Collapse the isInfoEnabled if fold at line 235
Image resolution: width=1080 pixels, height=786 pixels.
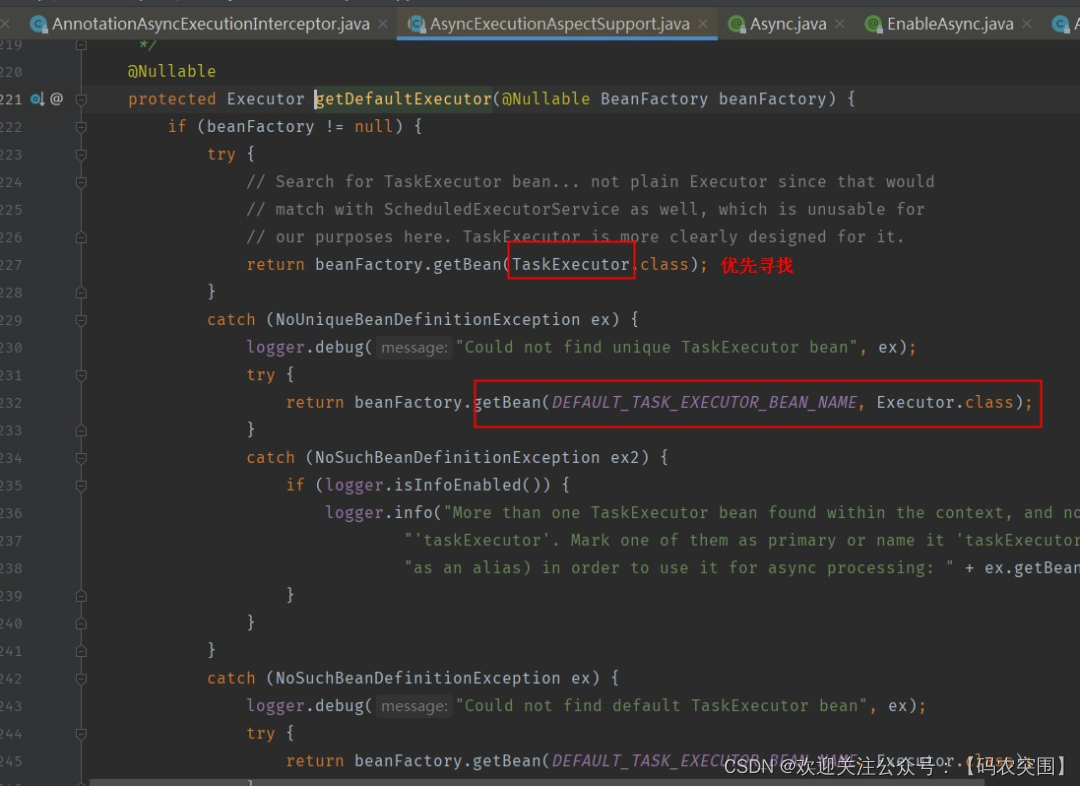point(81,485)
